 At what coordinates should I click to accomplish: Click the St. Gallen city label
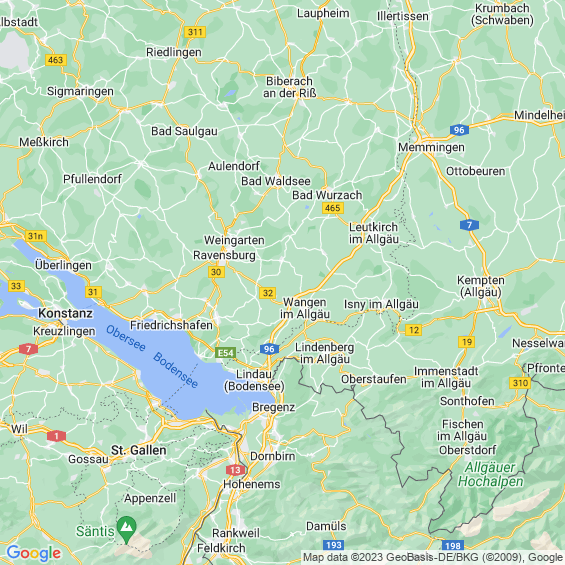(139, 450)
